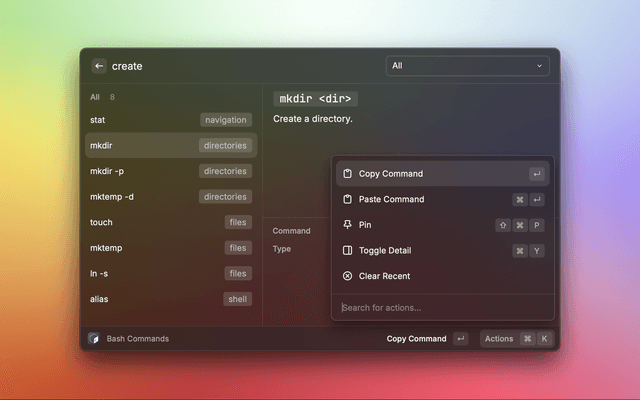640x400 pixels.
Task: Select the stat command row
Action: [x=171, y=120]
